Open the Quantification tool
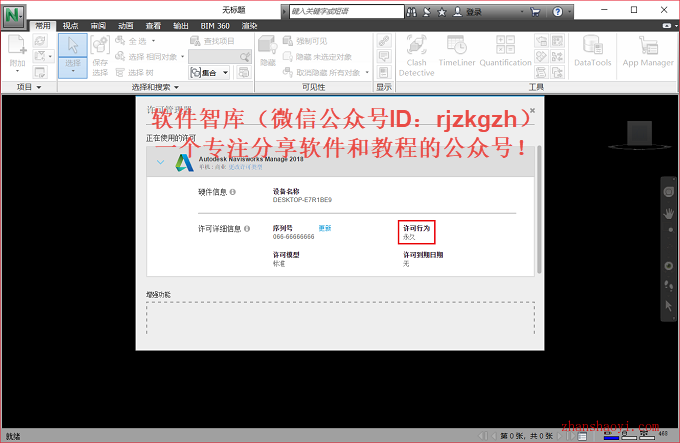Screen dimensions: 680x443 [505, 51]
